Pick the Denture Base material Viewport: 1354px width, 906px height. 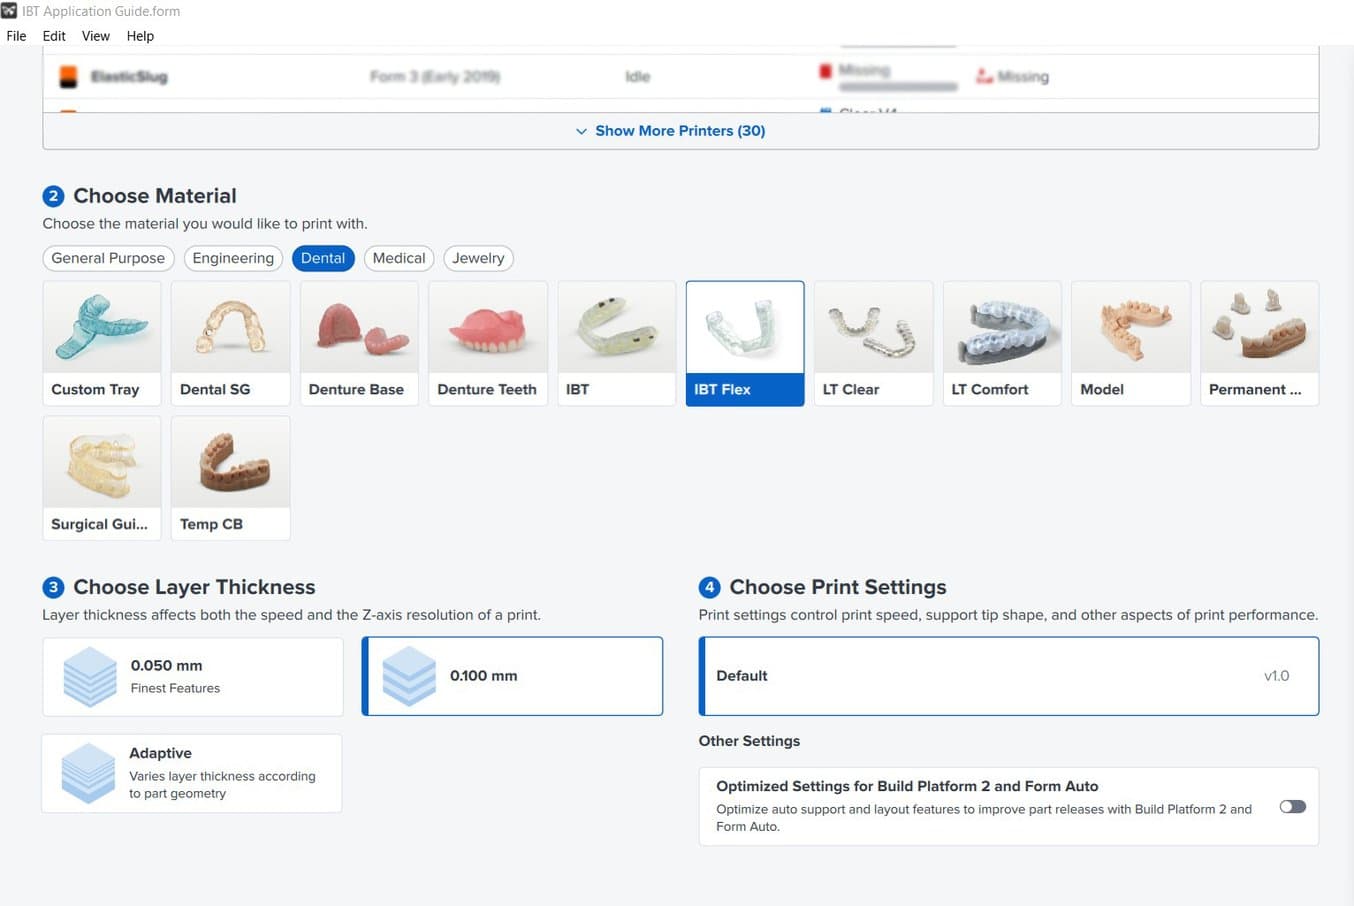coord(359,342)
